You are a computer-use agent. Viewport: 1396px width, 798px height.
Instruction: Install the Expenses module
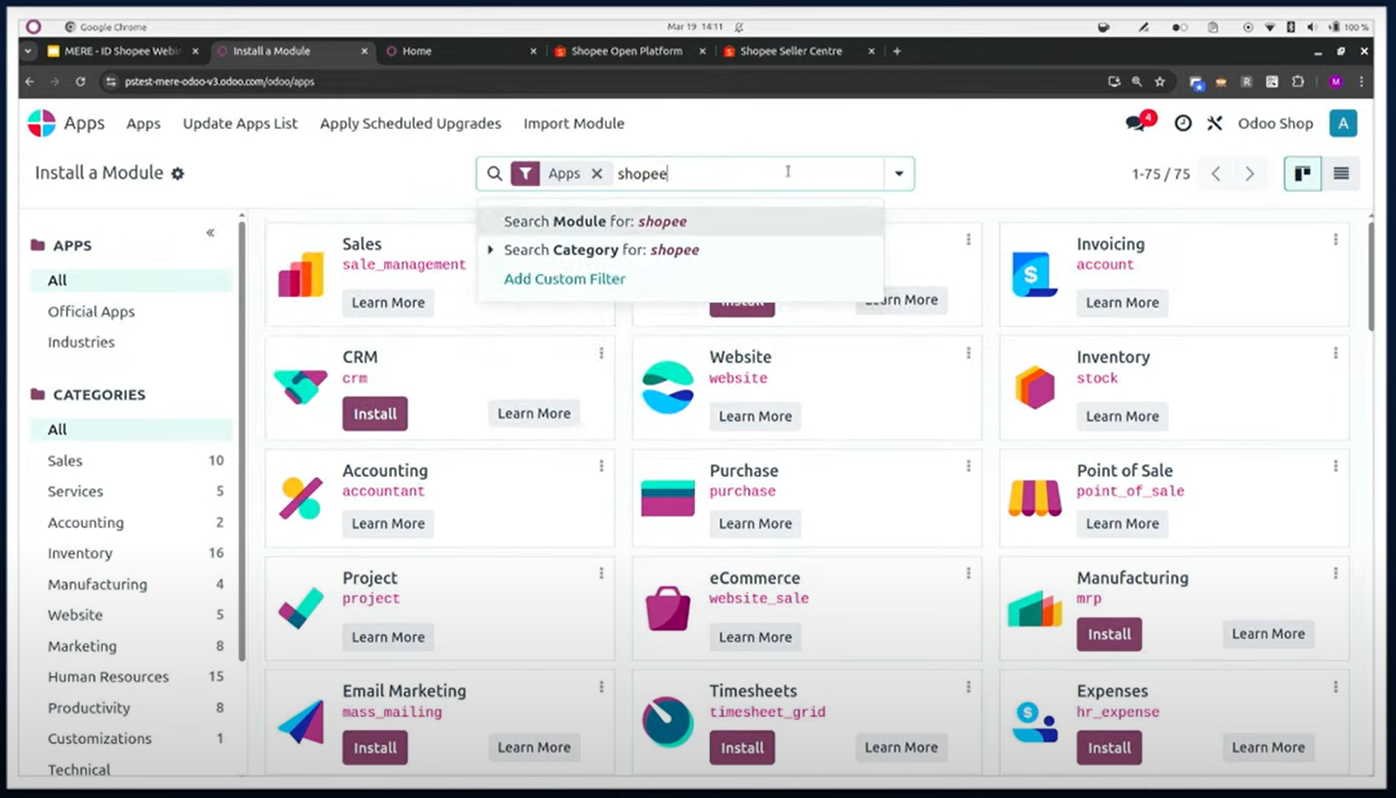click(x=1109, y=747)
